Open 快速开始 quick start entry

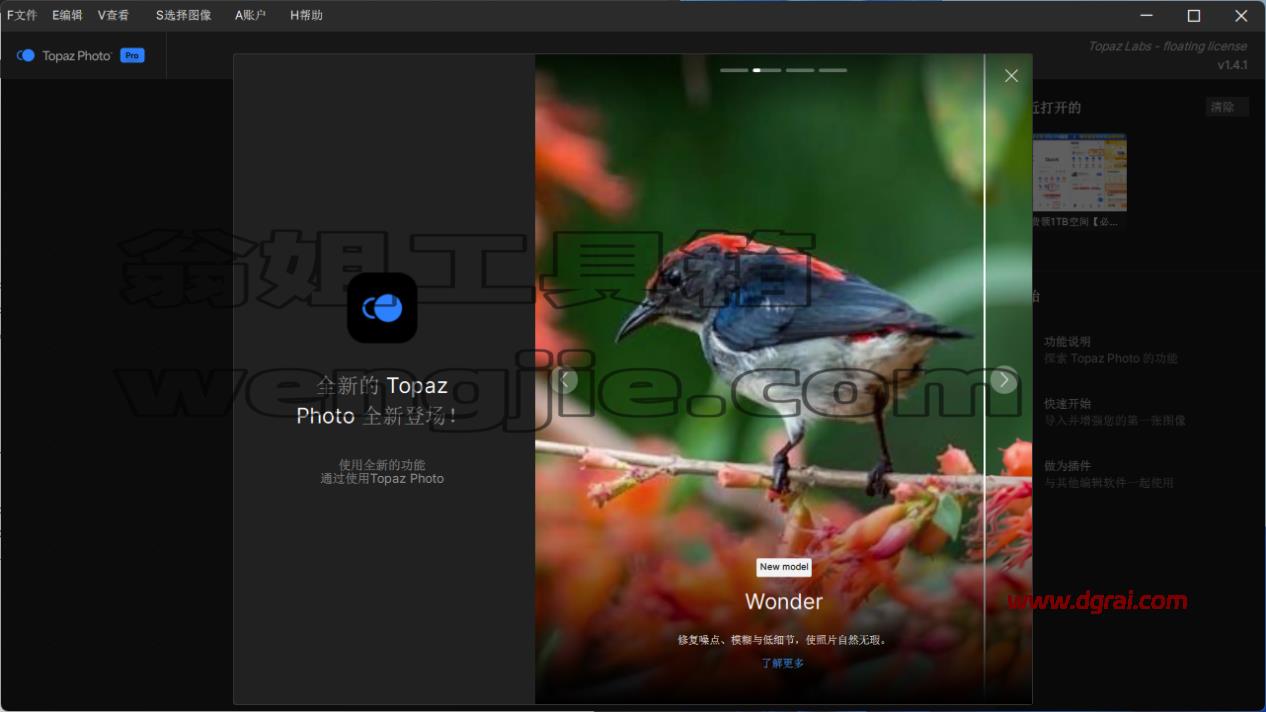[1114, 412]
